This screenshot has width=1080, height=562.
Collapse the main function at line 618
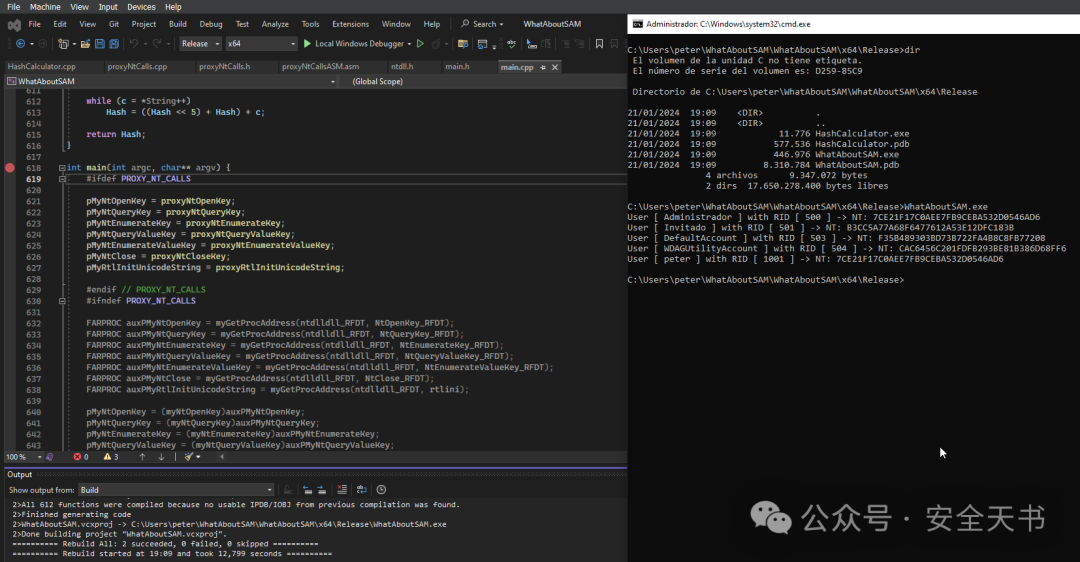point(62,167)
